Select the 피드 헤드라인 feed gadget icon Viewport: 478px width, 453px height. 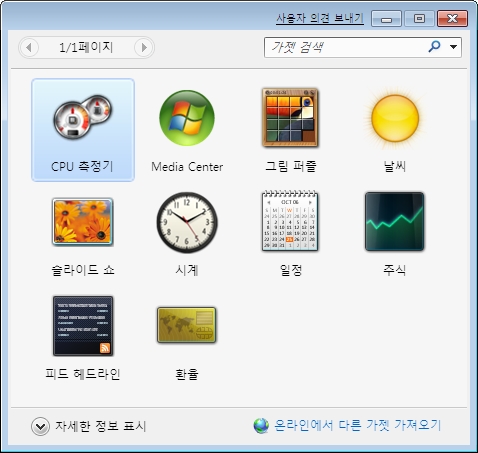click(83, 326)
